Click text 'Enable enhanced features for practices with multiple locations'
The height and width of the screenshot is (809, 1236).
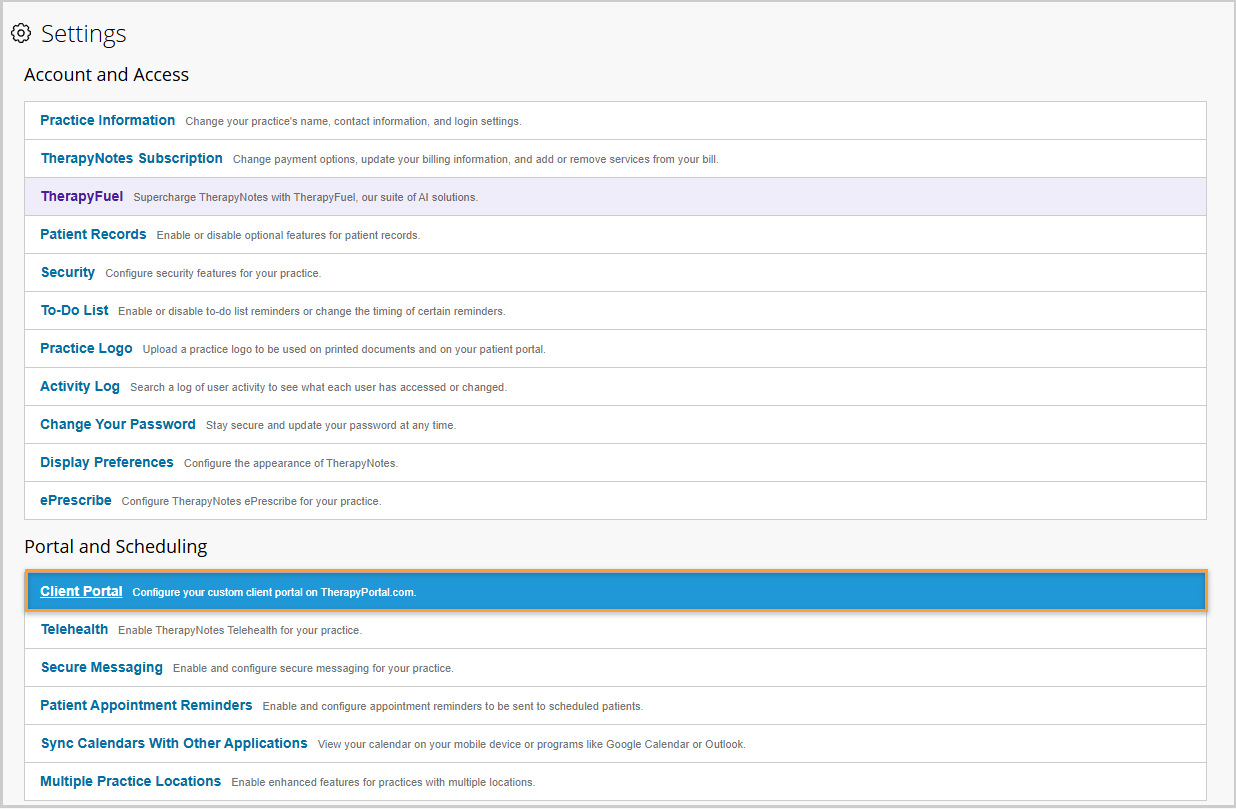click(x=383, y=782)
